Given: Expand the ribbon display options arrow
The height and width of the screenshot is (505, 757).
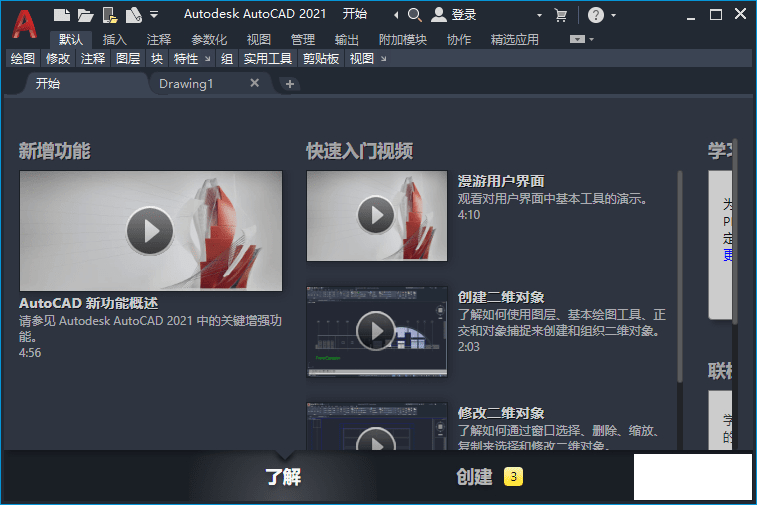Looking at the screenshot, I should pos(591,39).
